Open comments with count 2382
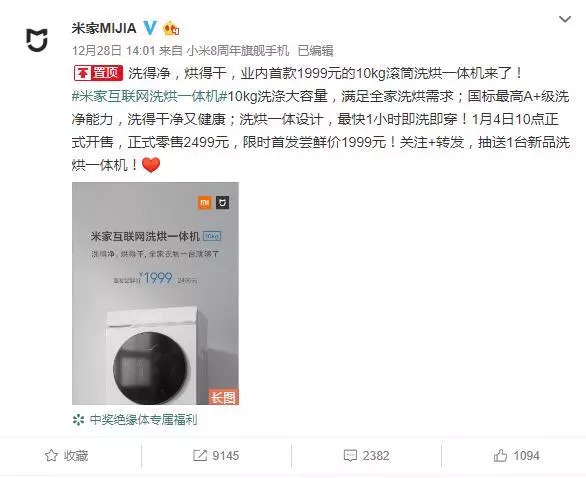 tap(367, 456)
